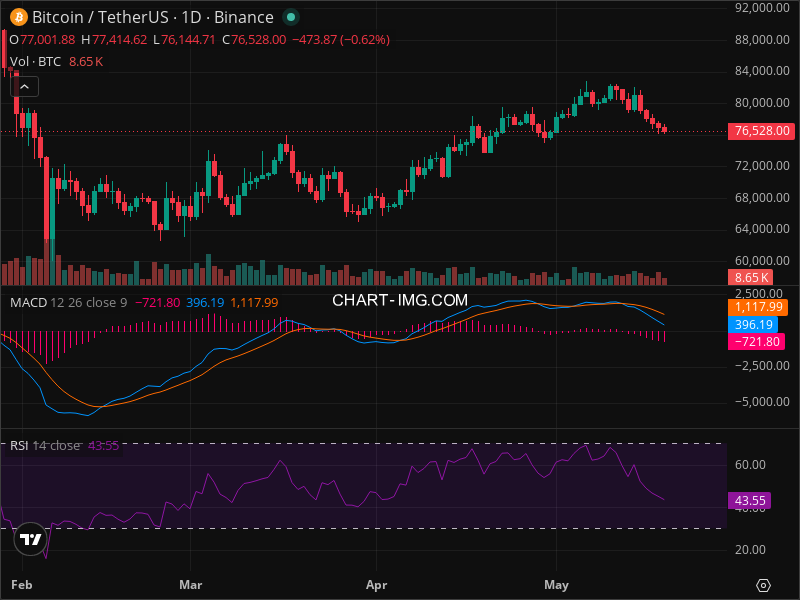Select the RSI 14 close indicator label
This screenshot has width=800, height=600.
(x=45, y=445)
